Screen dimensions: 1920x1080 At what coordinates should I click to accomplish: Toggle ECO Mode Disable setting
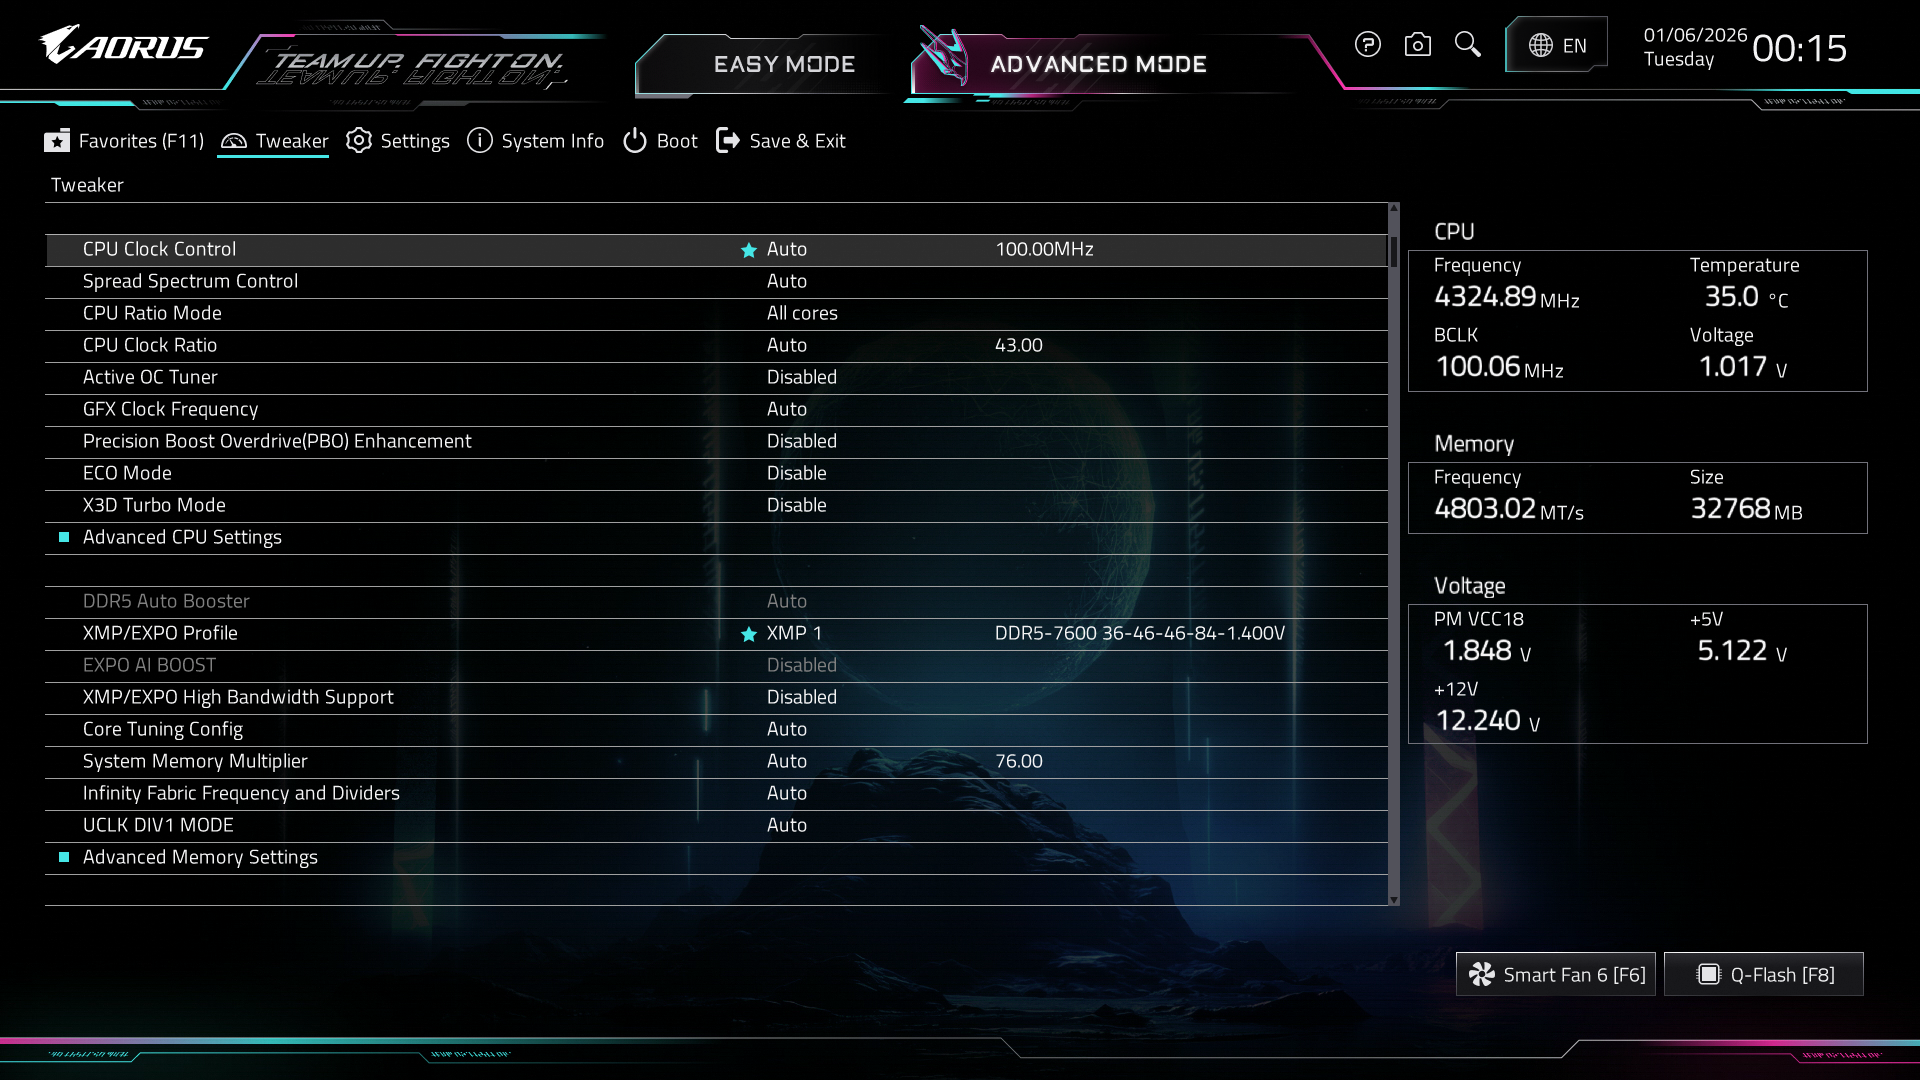(796, 473)
